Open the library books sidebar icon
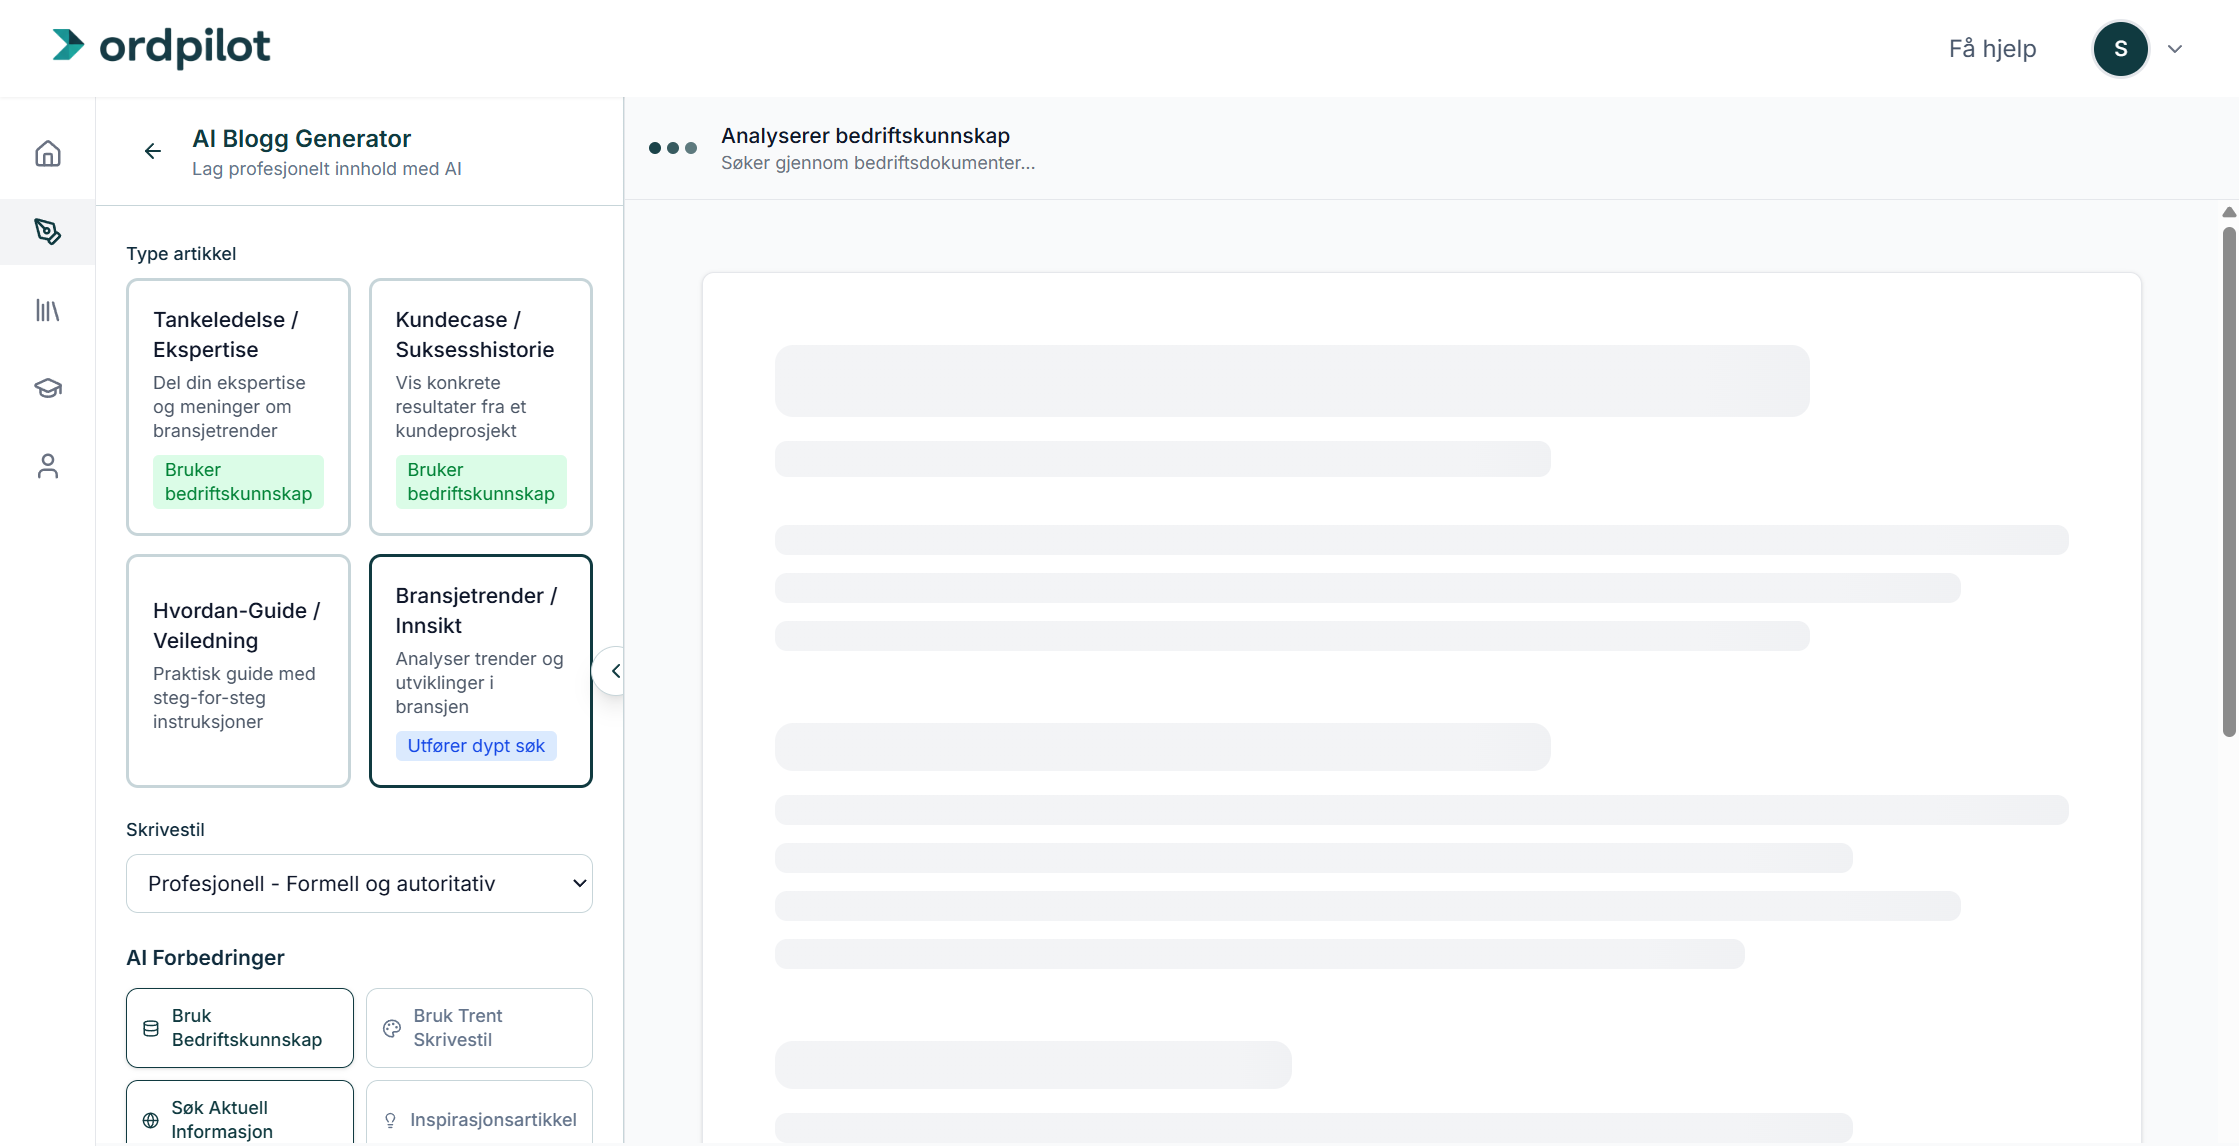Viewport: 2239px width, 1146px height. [x=48, y=310]
